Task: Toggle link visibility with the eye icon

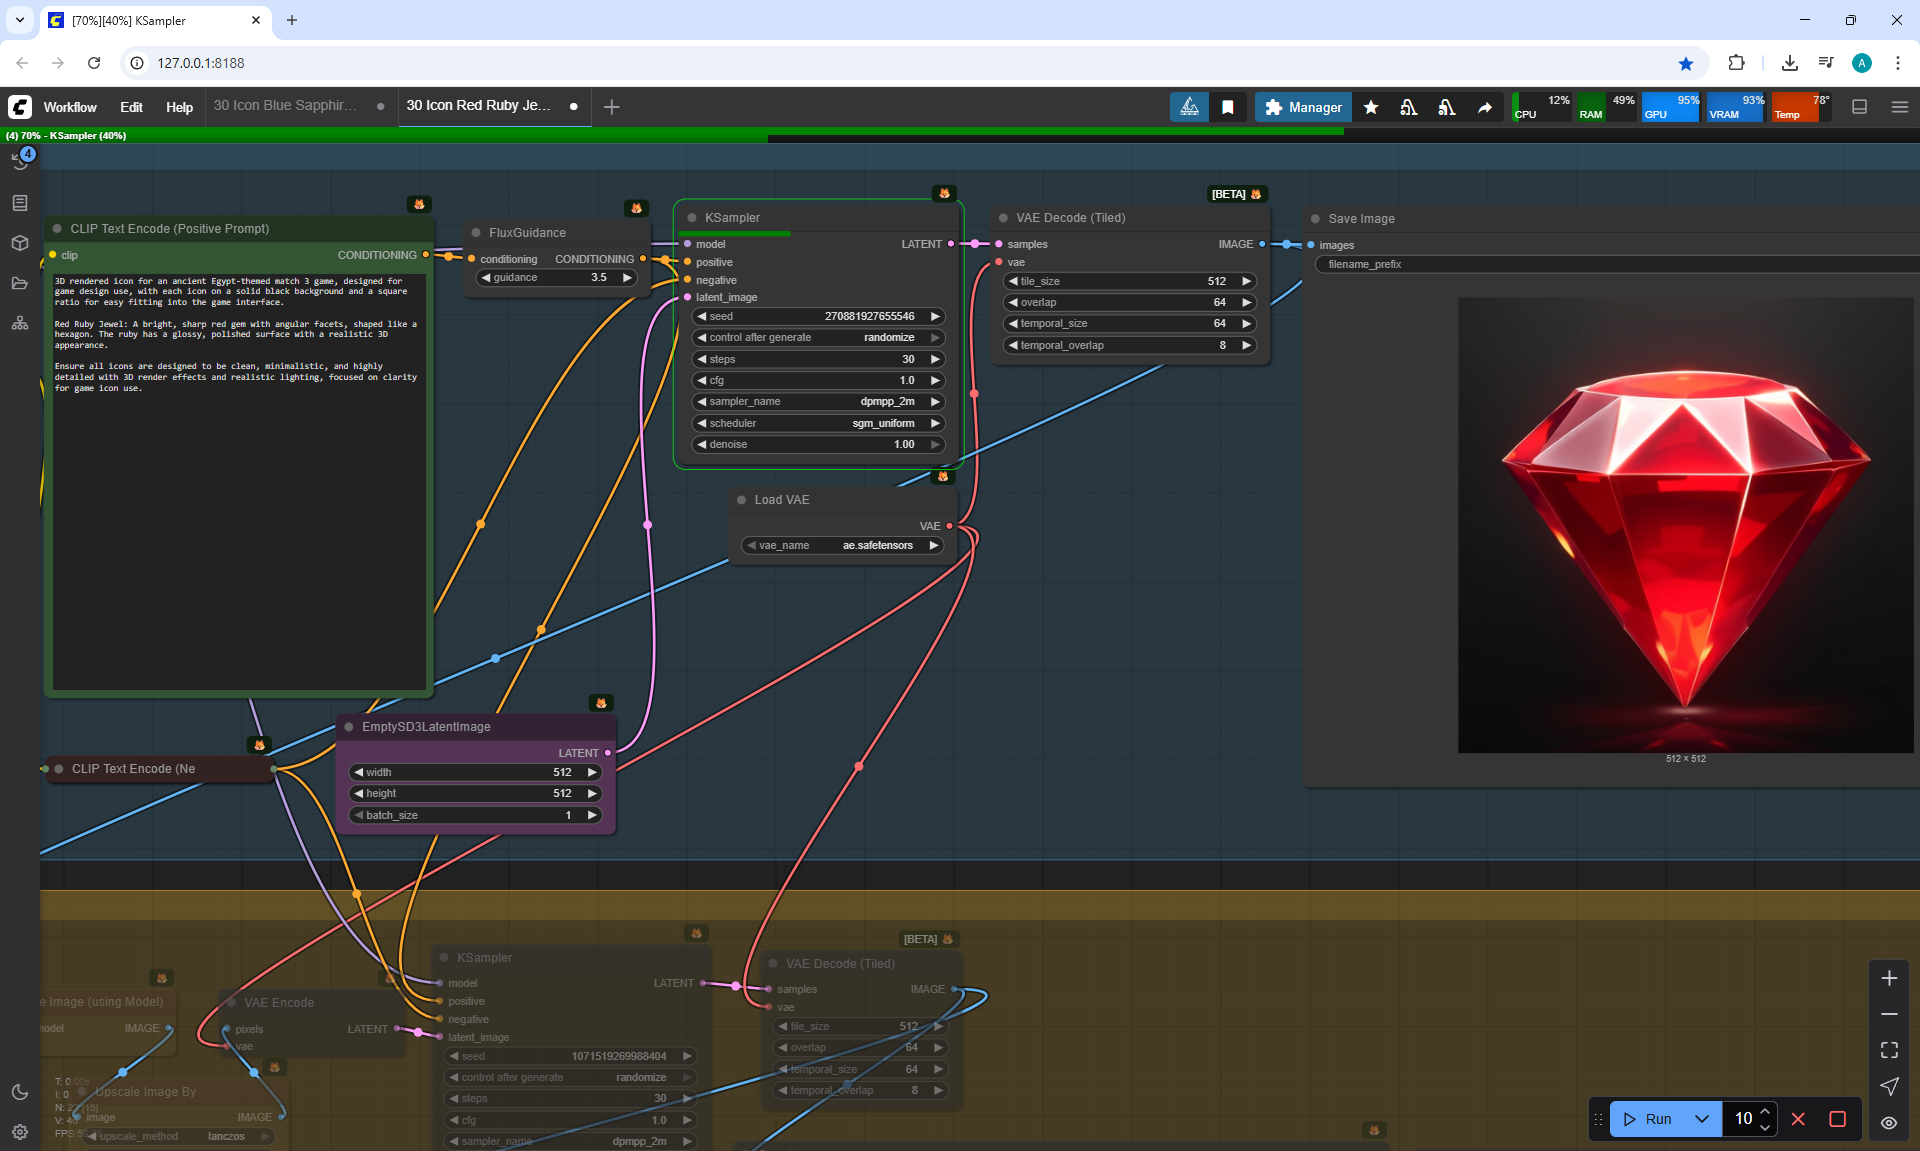Action: click(x=1889, y=1123)
